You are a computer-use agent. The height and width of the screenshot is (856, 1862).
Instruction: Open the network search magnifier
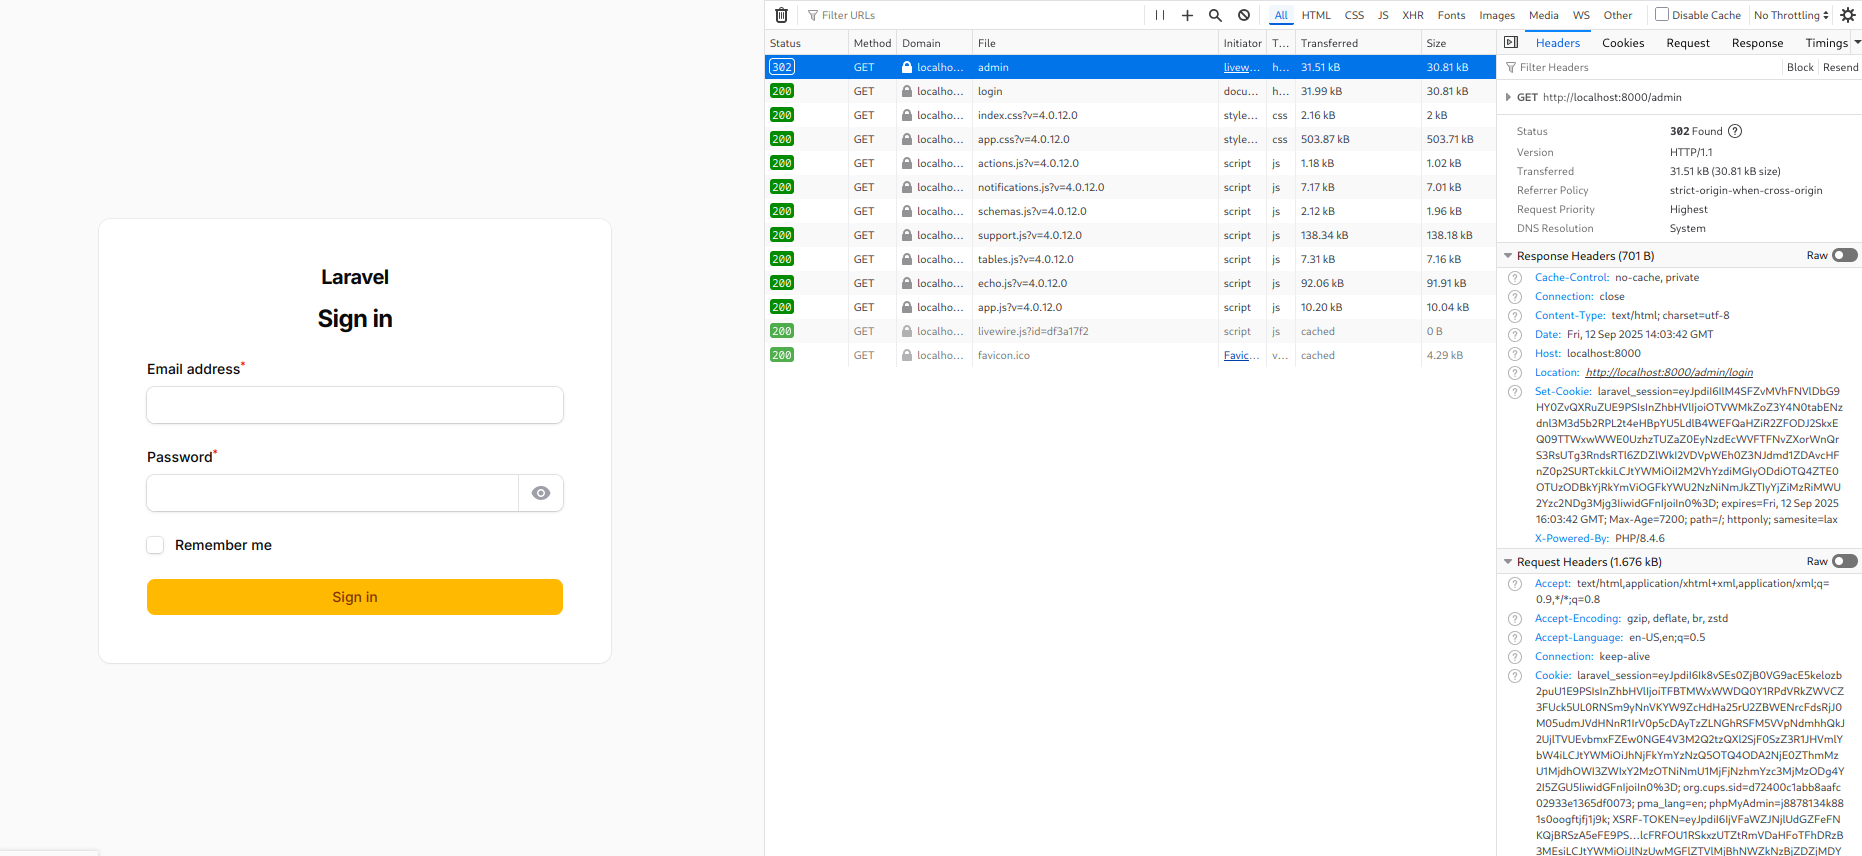point(1215,15)
